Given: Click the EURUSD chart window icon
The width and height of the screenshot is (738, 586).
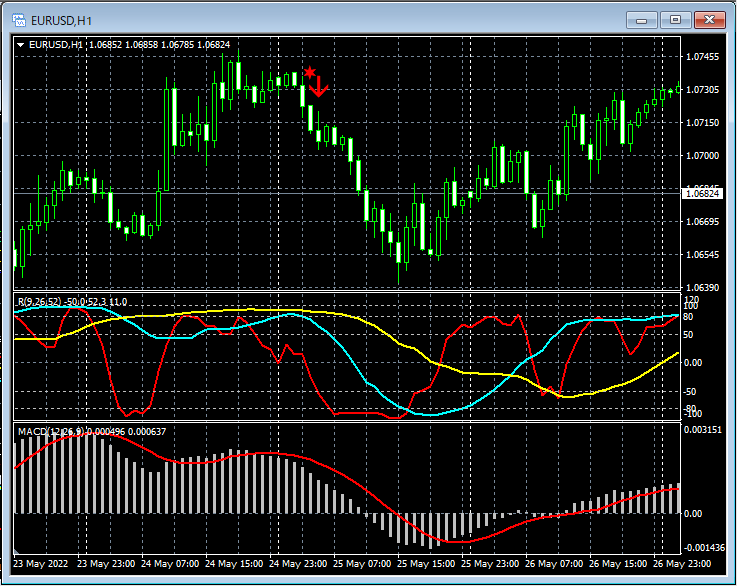Looking at the screenshot, I should pyautogui.click(x=18, y=19).
